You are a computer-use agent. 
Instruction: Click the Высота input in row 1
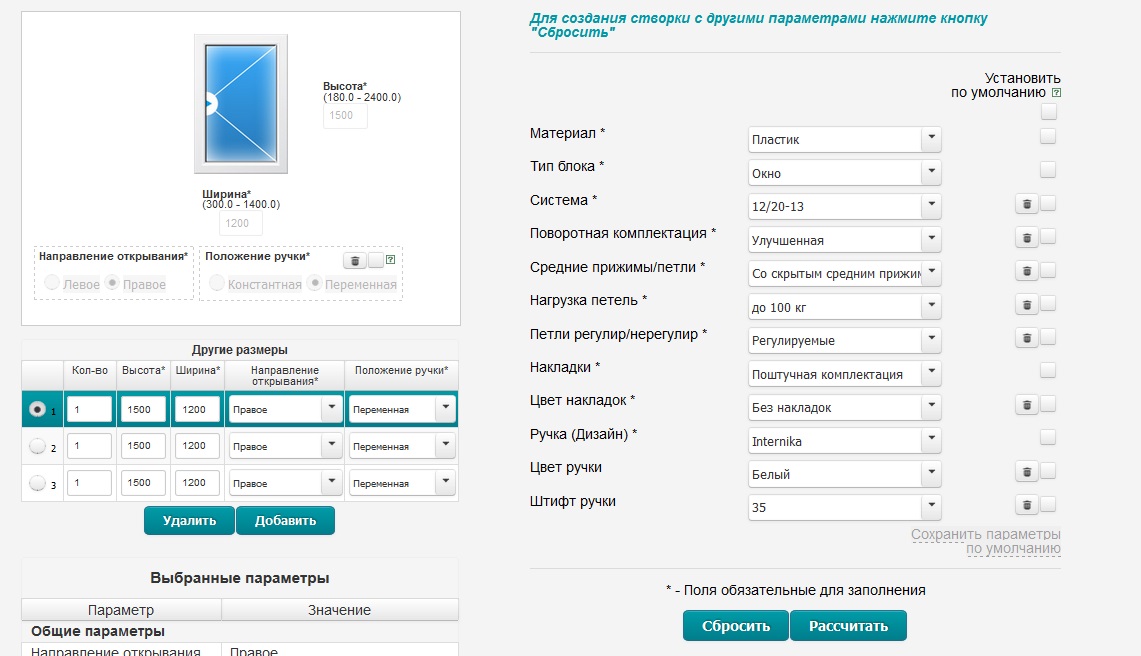(143, 409)
